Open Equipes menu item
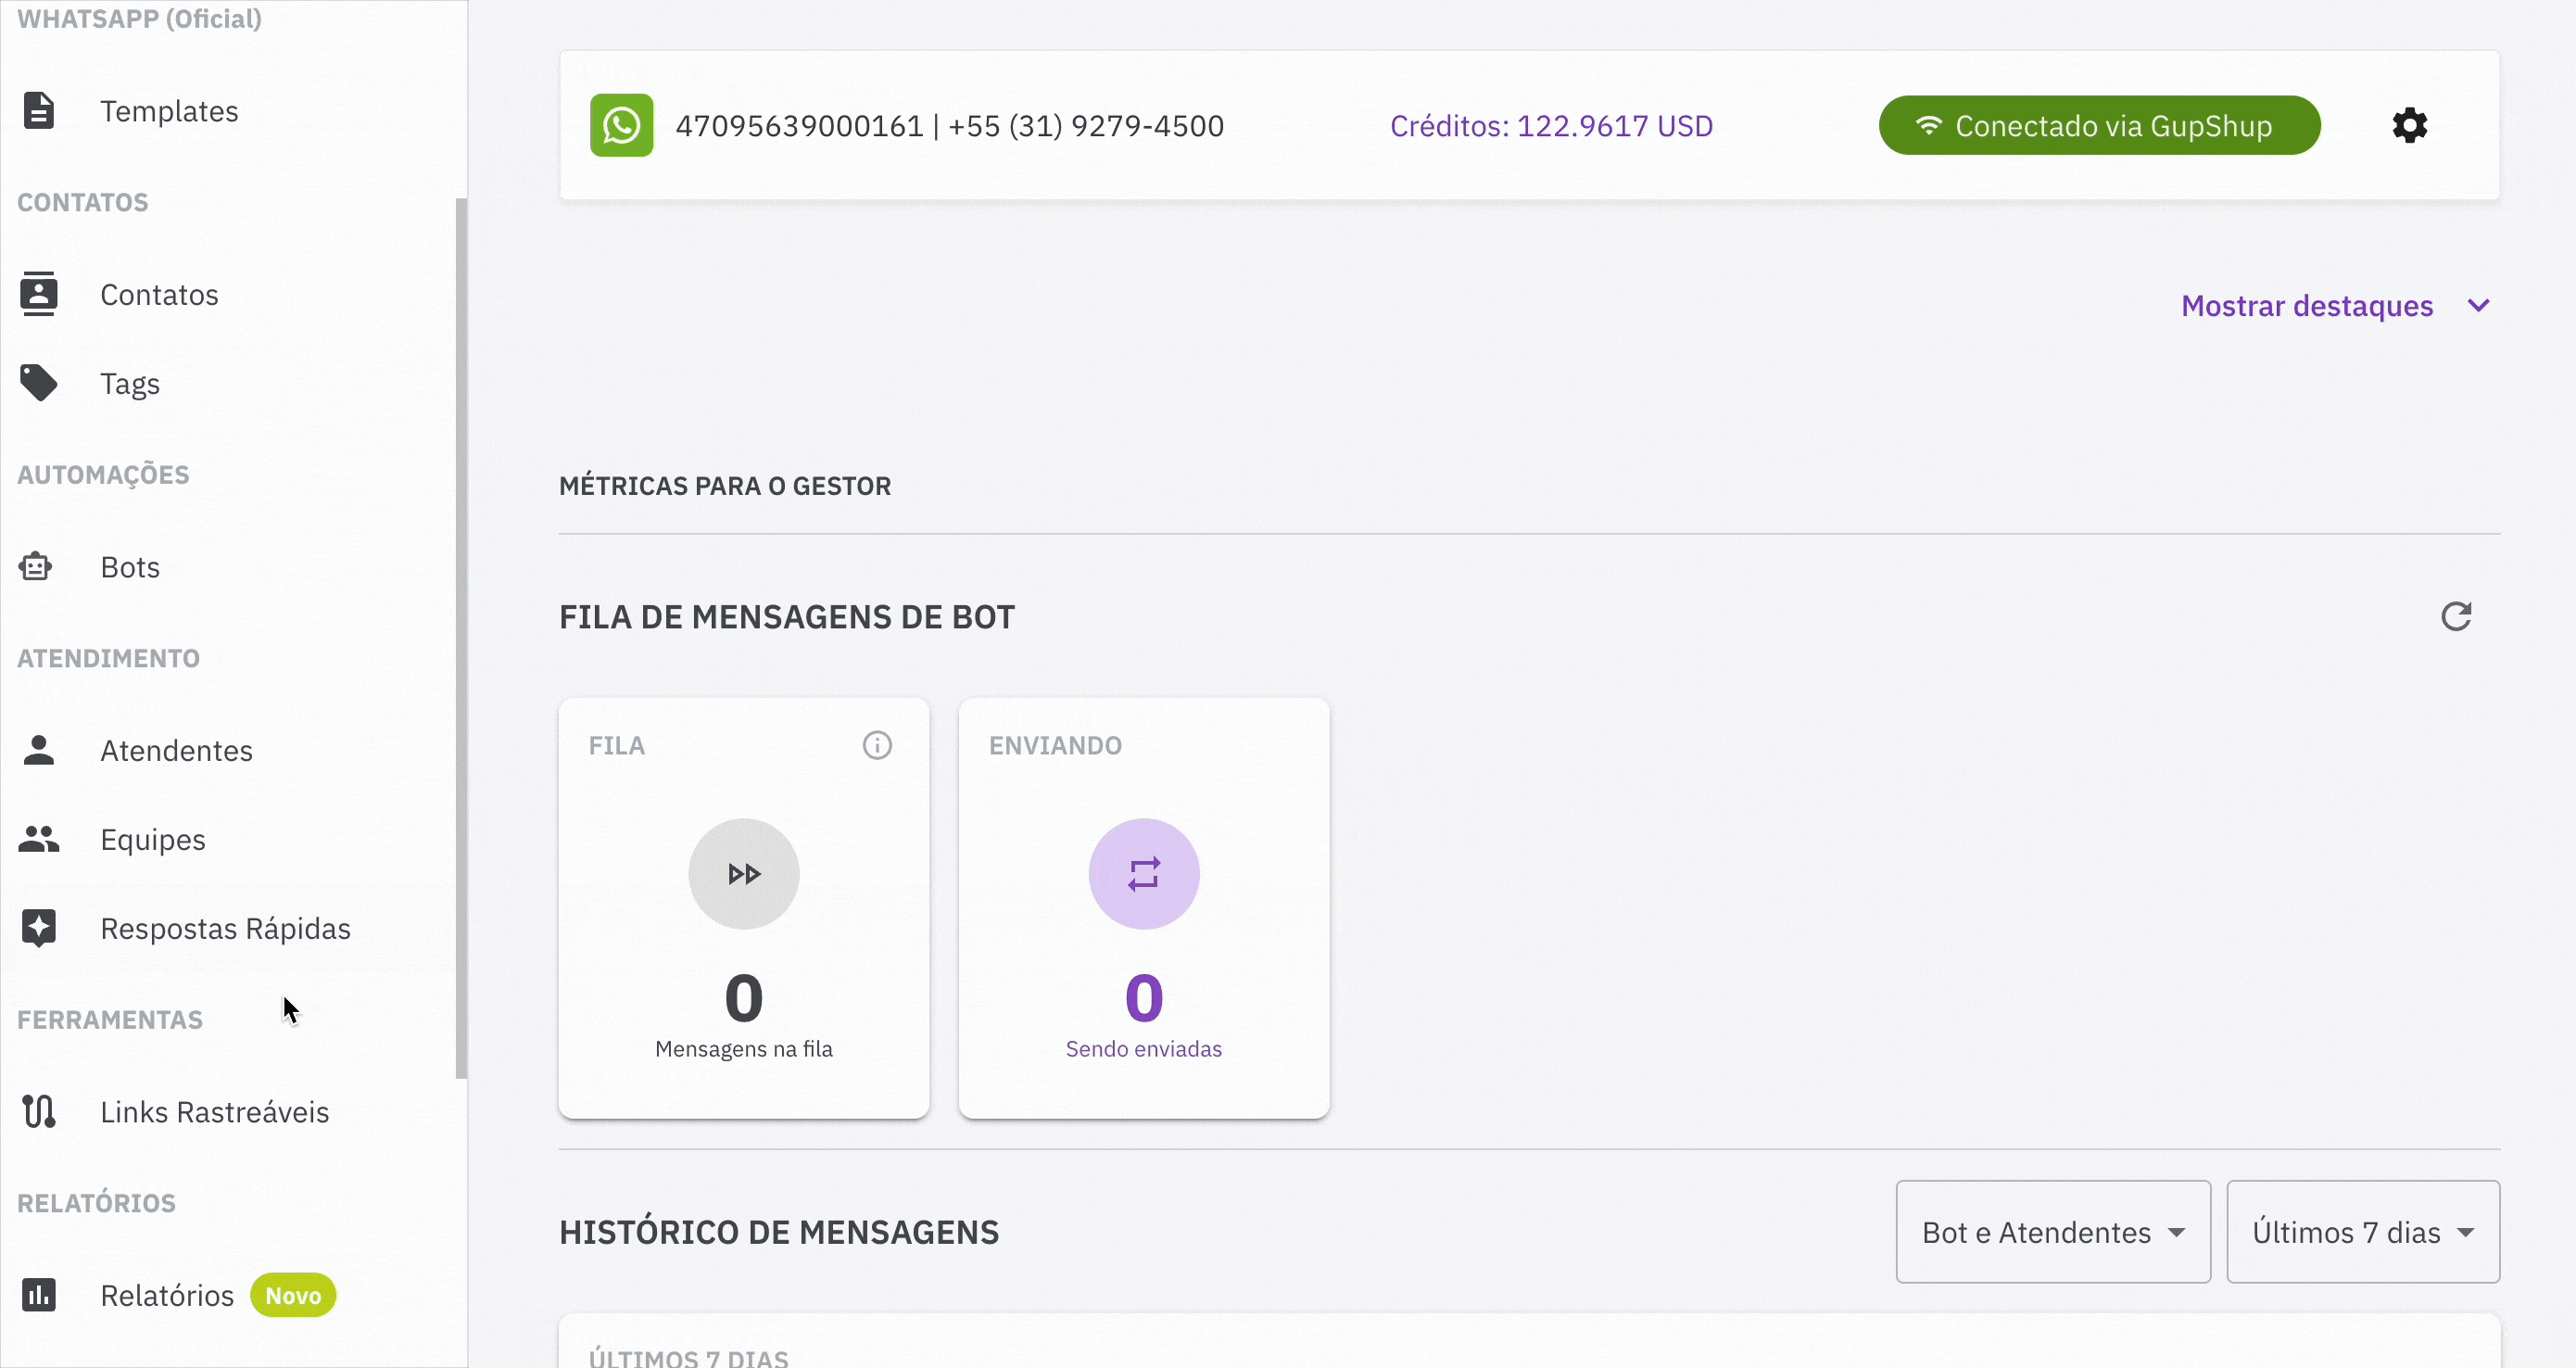Screen dimensions: 2576x1368 152,840
